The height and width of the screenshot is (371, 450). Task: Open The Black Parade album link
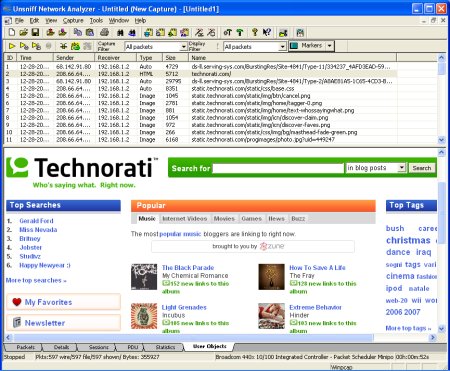(188, 267)
